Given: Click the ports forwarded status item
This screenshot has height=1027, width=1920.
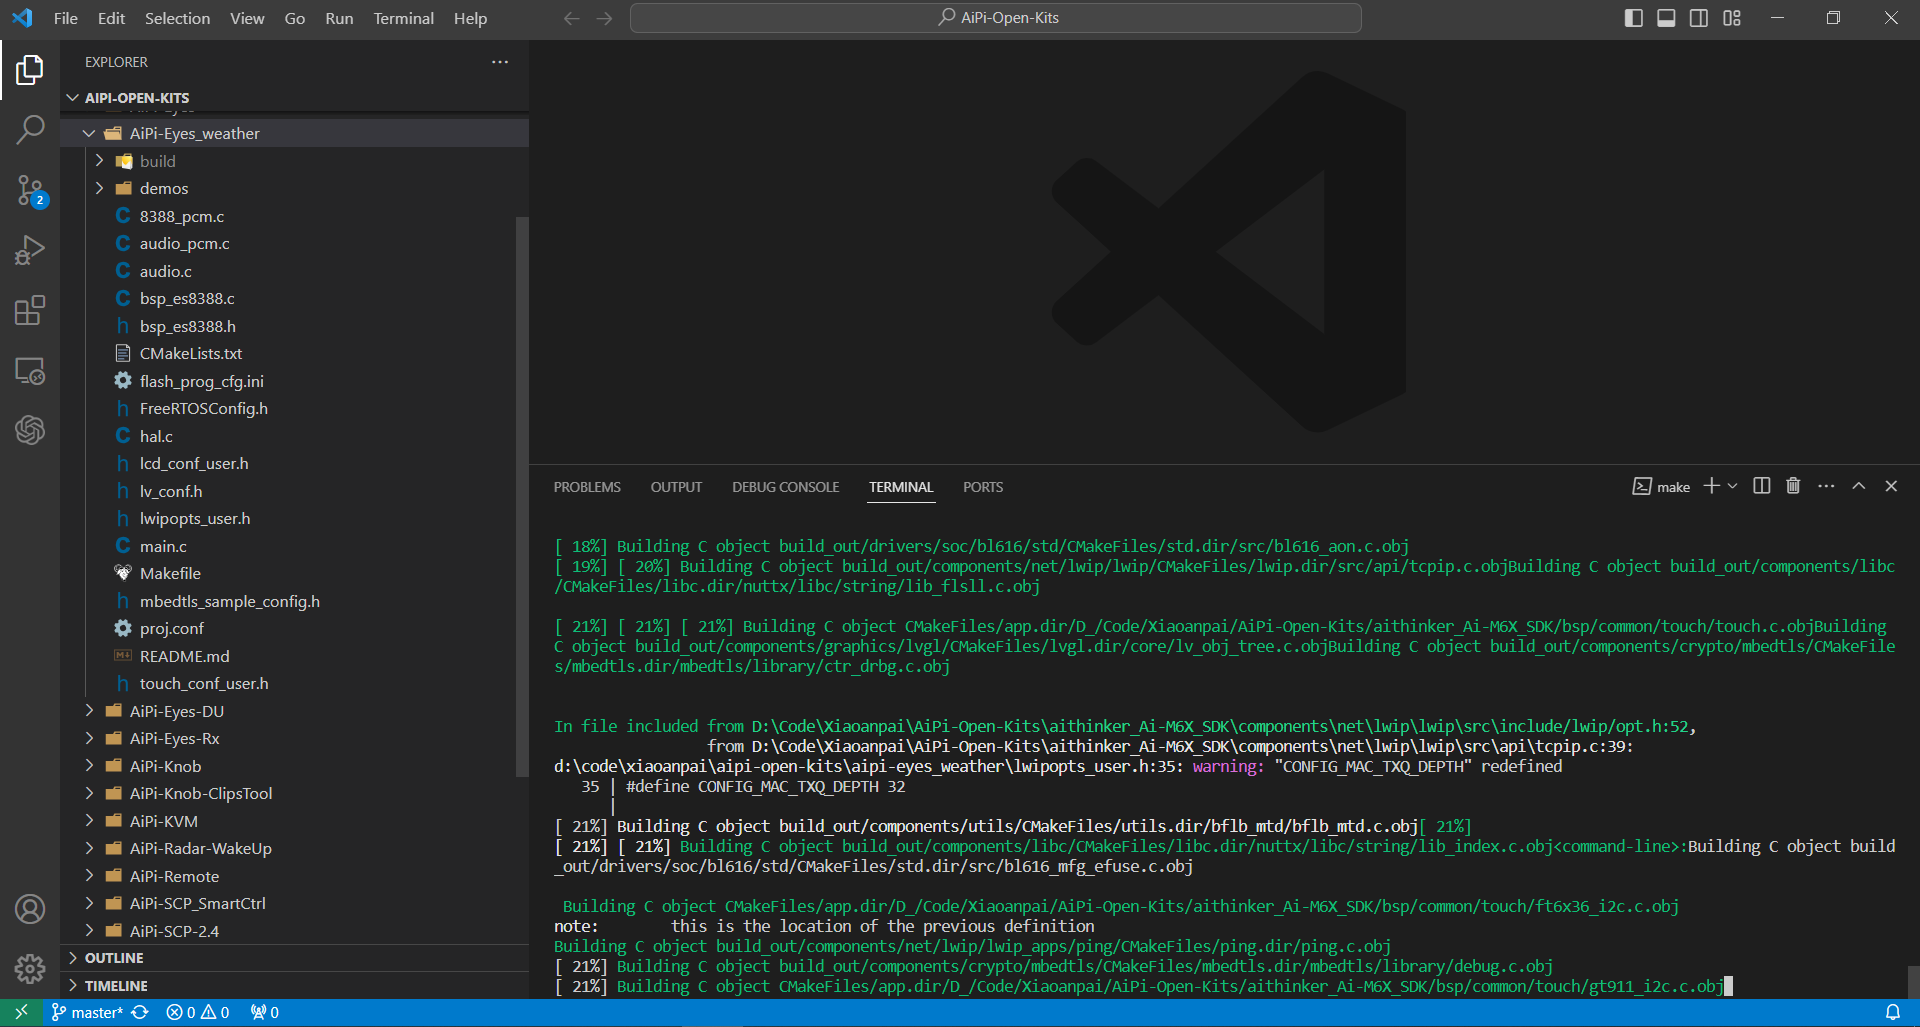Looking at the screenshot, I should [x=265, y=1012].
